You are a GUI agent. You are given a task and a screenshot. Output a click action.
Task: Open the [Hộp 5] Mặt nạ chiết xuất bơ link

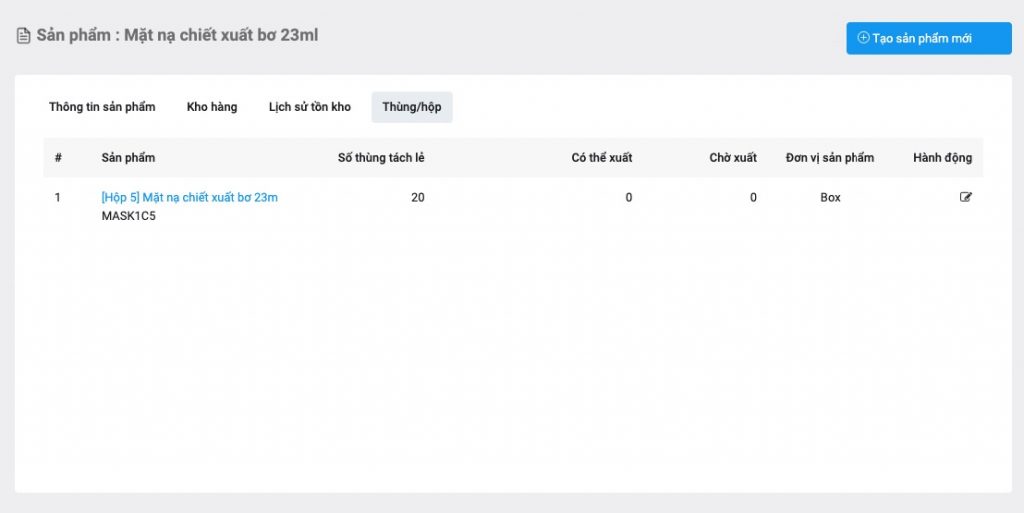click(x=189, y=197)
